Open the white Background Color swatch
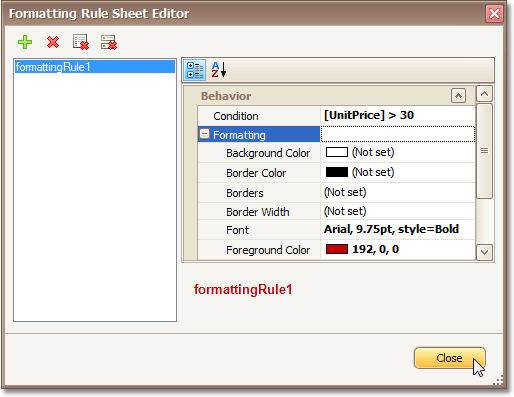The width and height of the screenshot is (514, 397). pyautogui.click(x=337, y=152)
